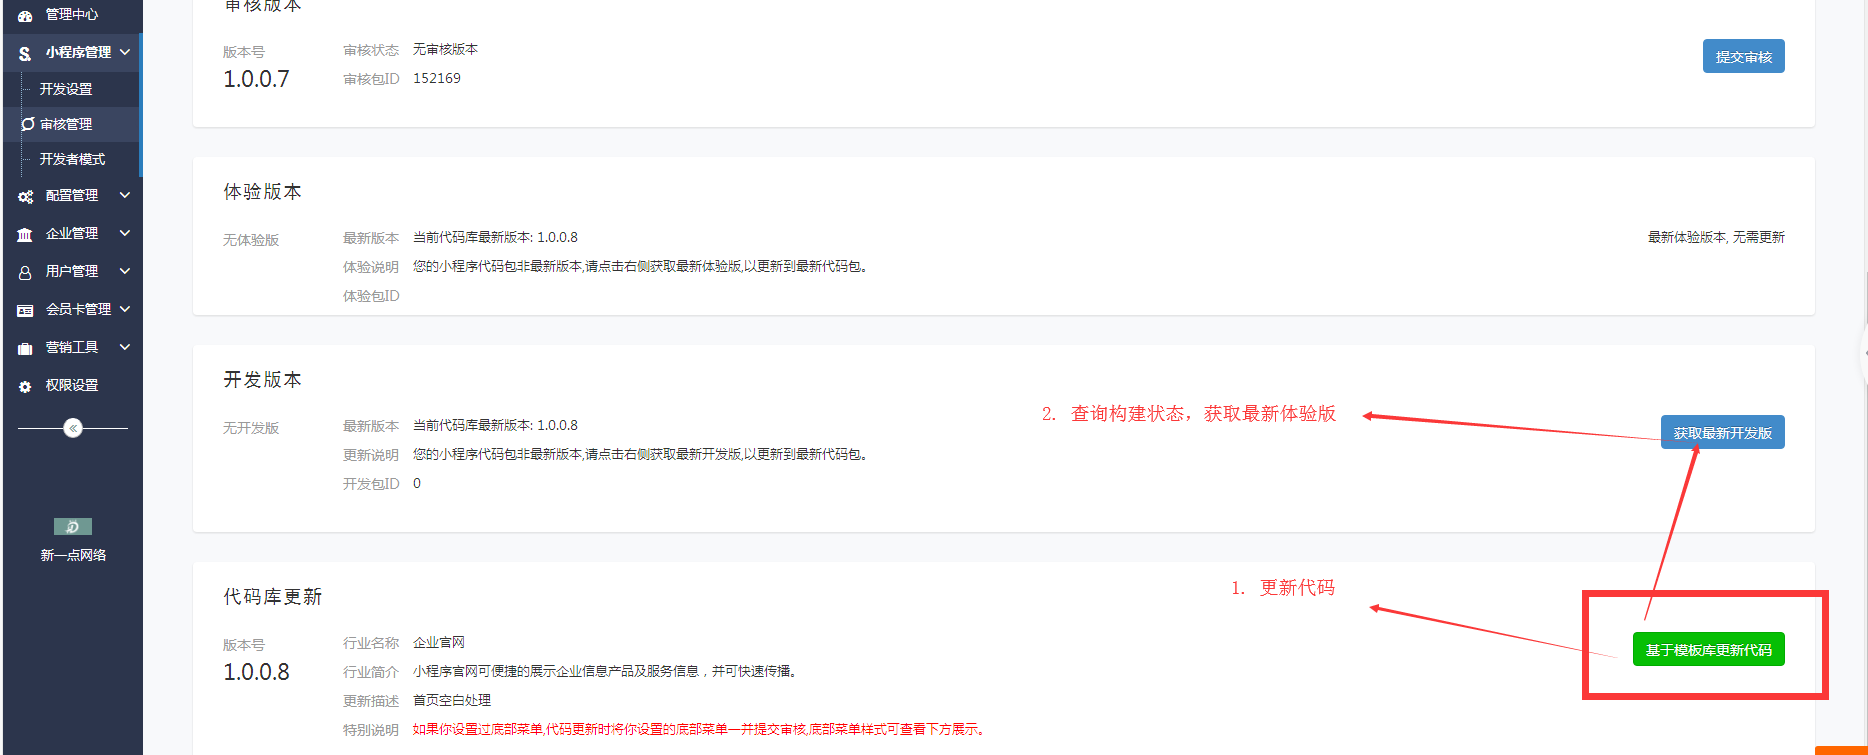The width and height of the screenshot is (1868, 755).
Task: Click the 体验包ID label
Action: pyautogui.click(x=371, y=296)
